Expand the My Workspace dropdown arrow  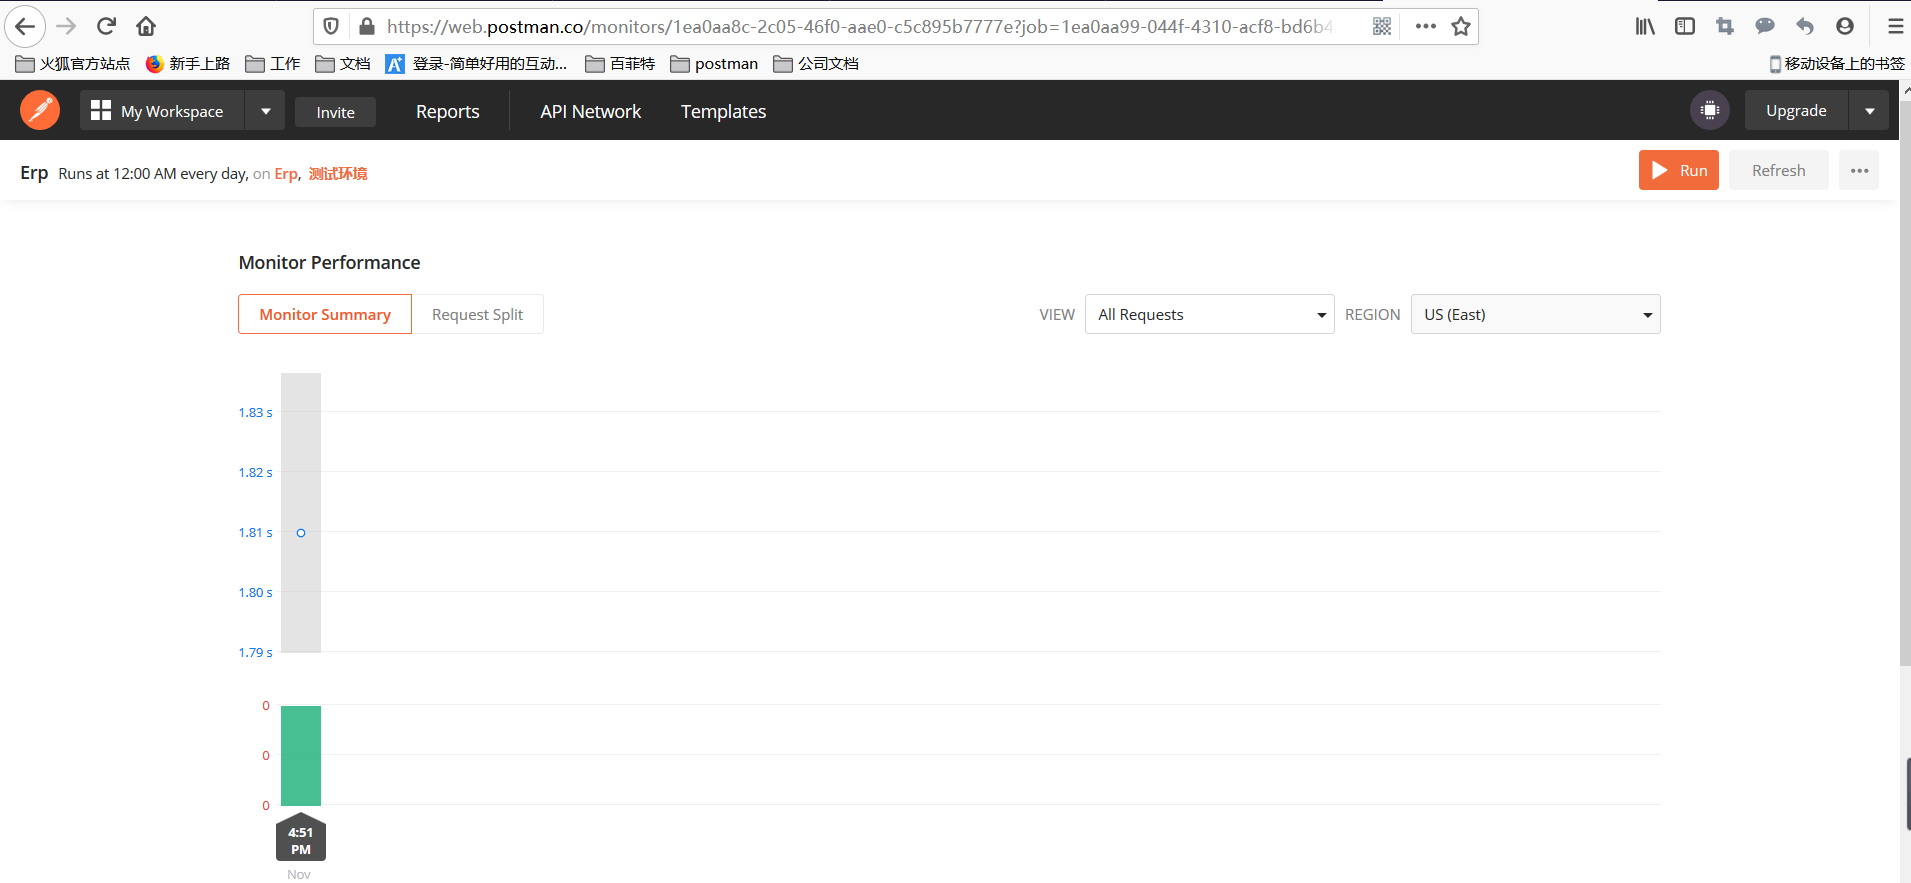tap(265, 111)
